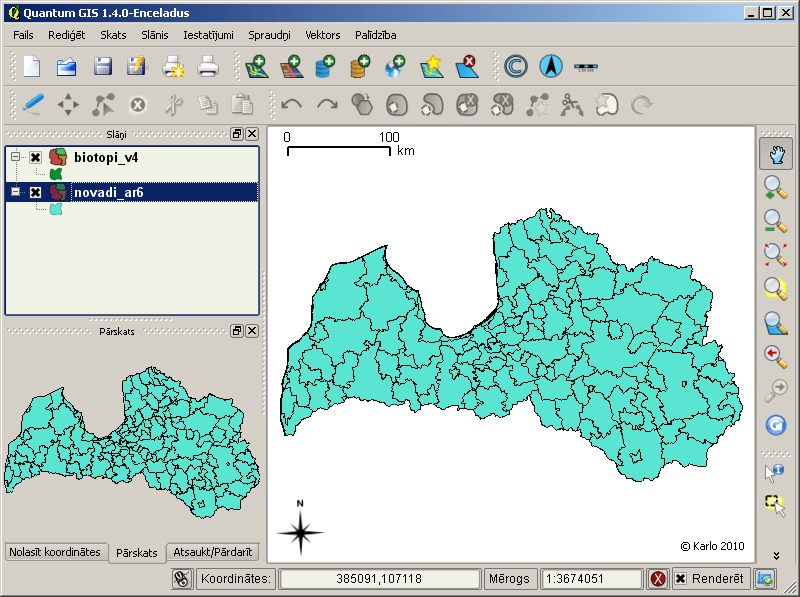Toggle visibility of the biotopi_v4 layer
The width and height of the screenshot is (800, 597).
click(x=35, y=157)
